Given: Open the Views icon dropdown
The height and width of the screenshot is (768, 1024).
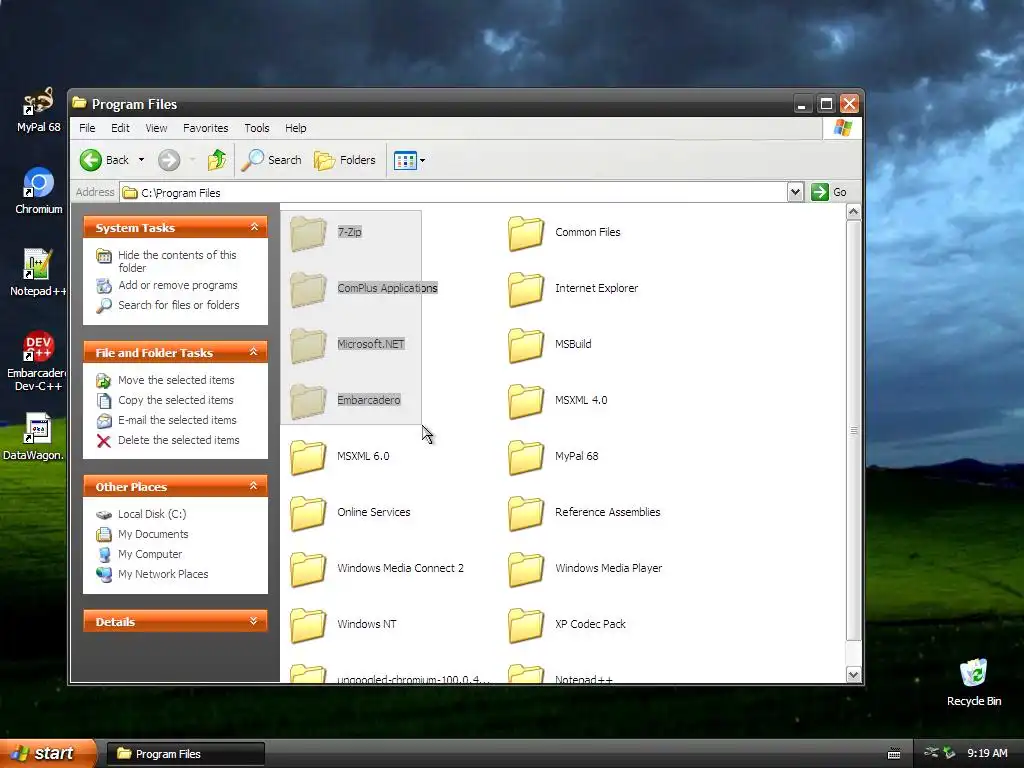Looking at the screenshot, I should pos(409,160).
